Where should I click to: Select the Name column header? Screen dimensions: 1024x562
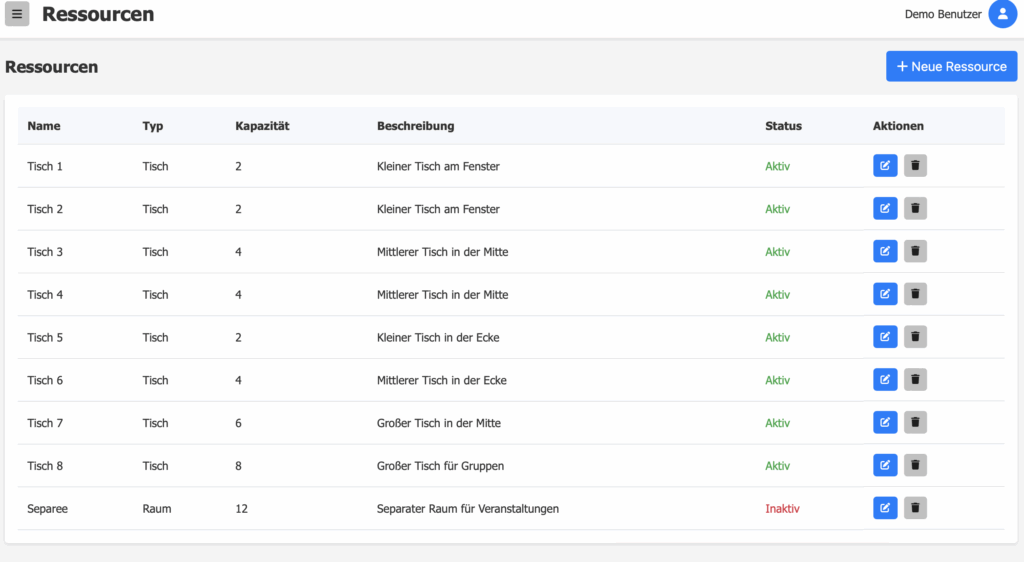pyautogui.click(x=44, y=126)
